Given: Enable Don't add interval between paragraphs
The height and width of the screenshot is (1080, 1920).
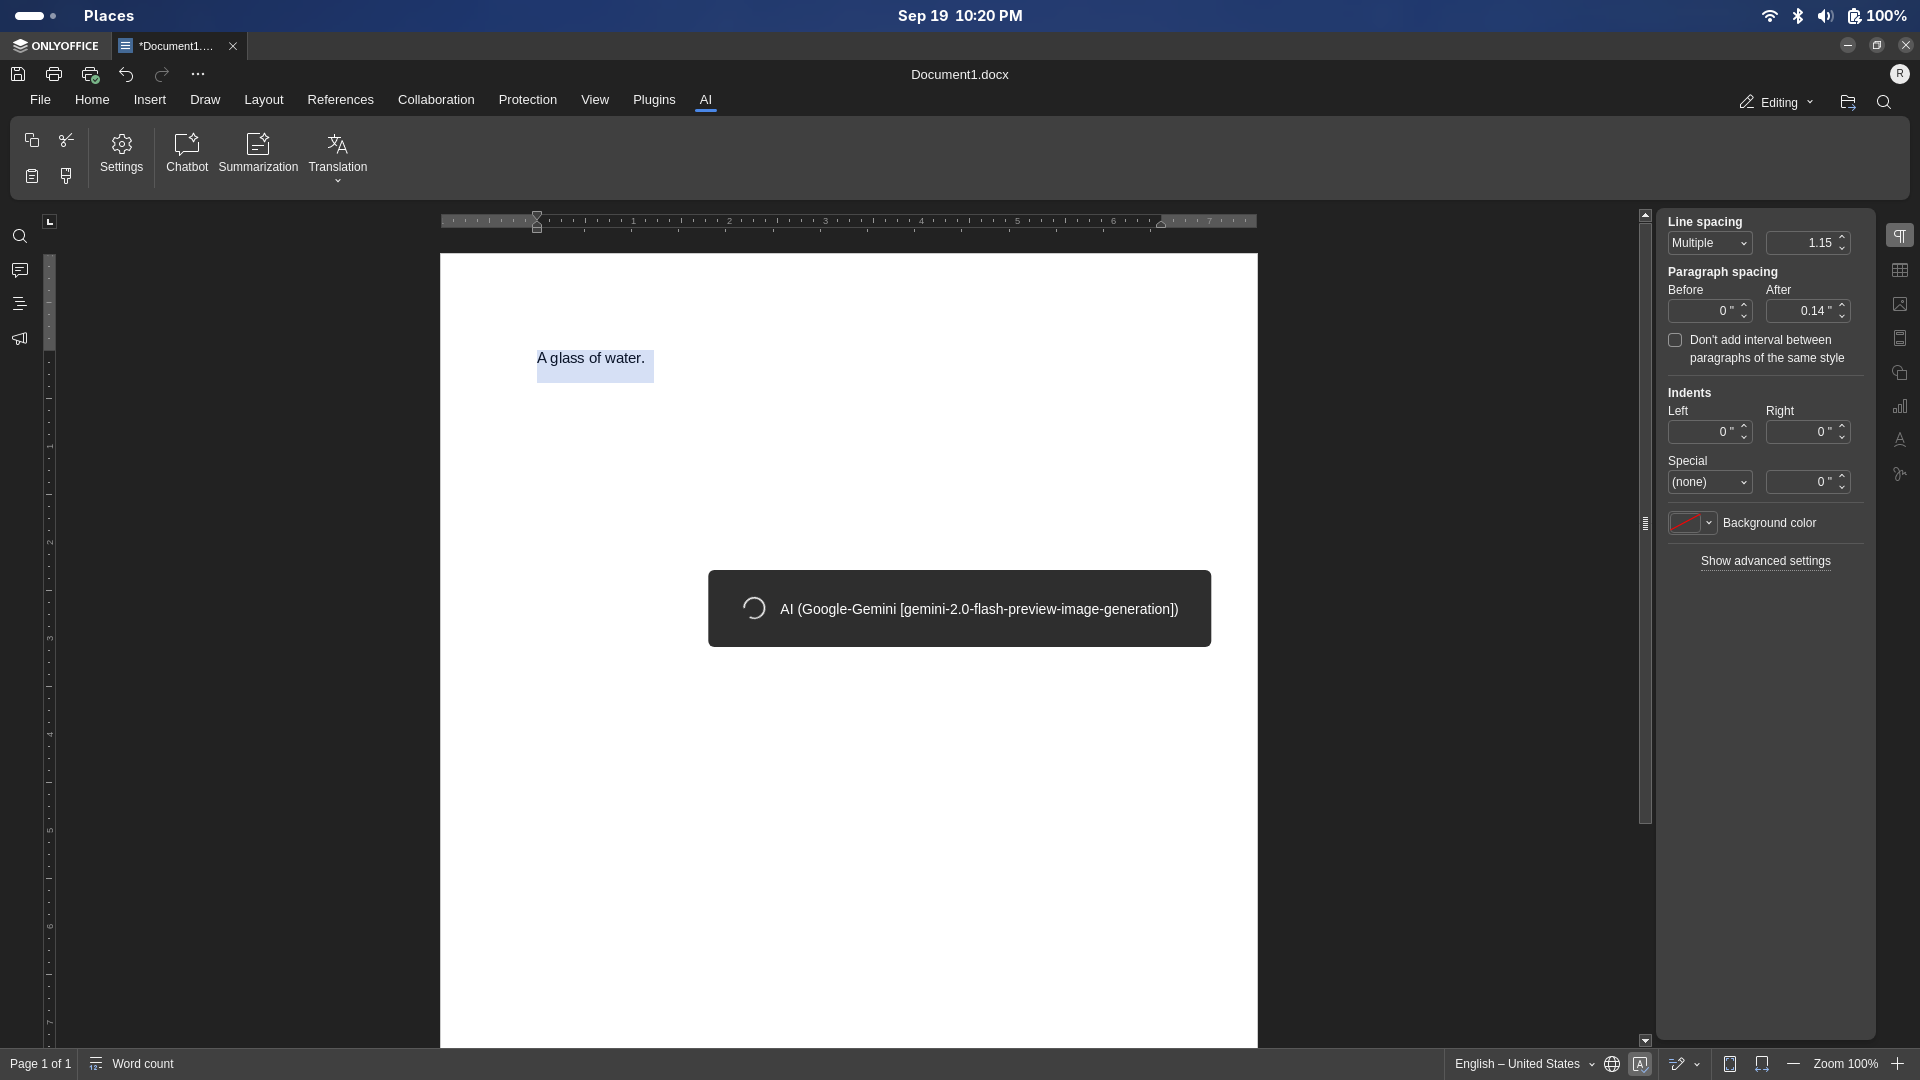Looking at the screenshot, I should pyautogui.click(x=1675, y=340).
